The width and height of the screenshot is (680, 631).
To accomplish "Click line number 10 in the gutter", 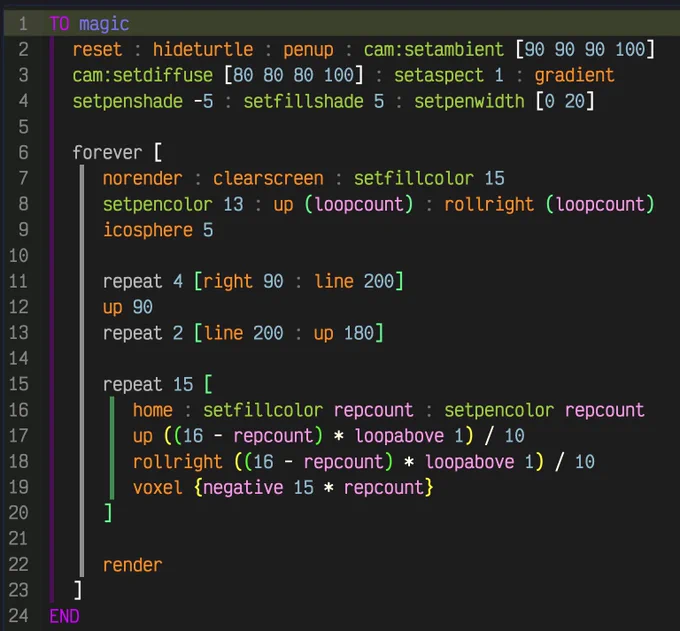I will 18,255.
